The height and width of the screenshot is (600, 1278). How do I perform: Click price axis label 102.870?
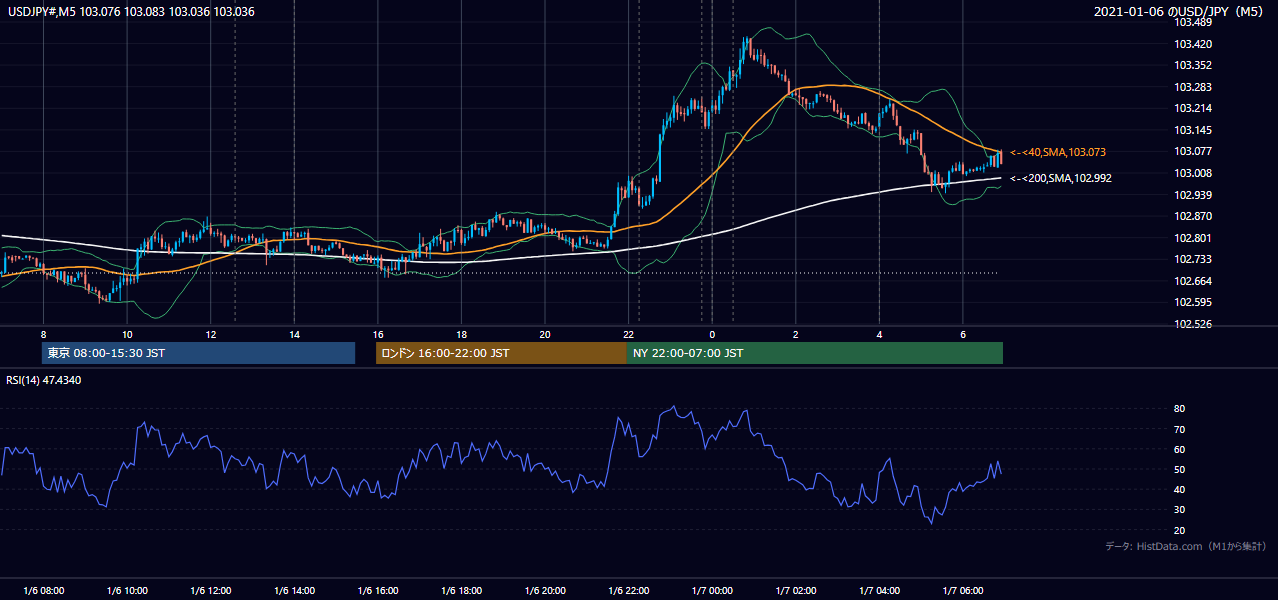click(x=1193, y=216)
